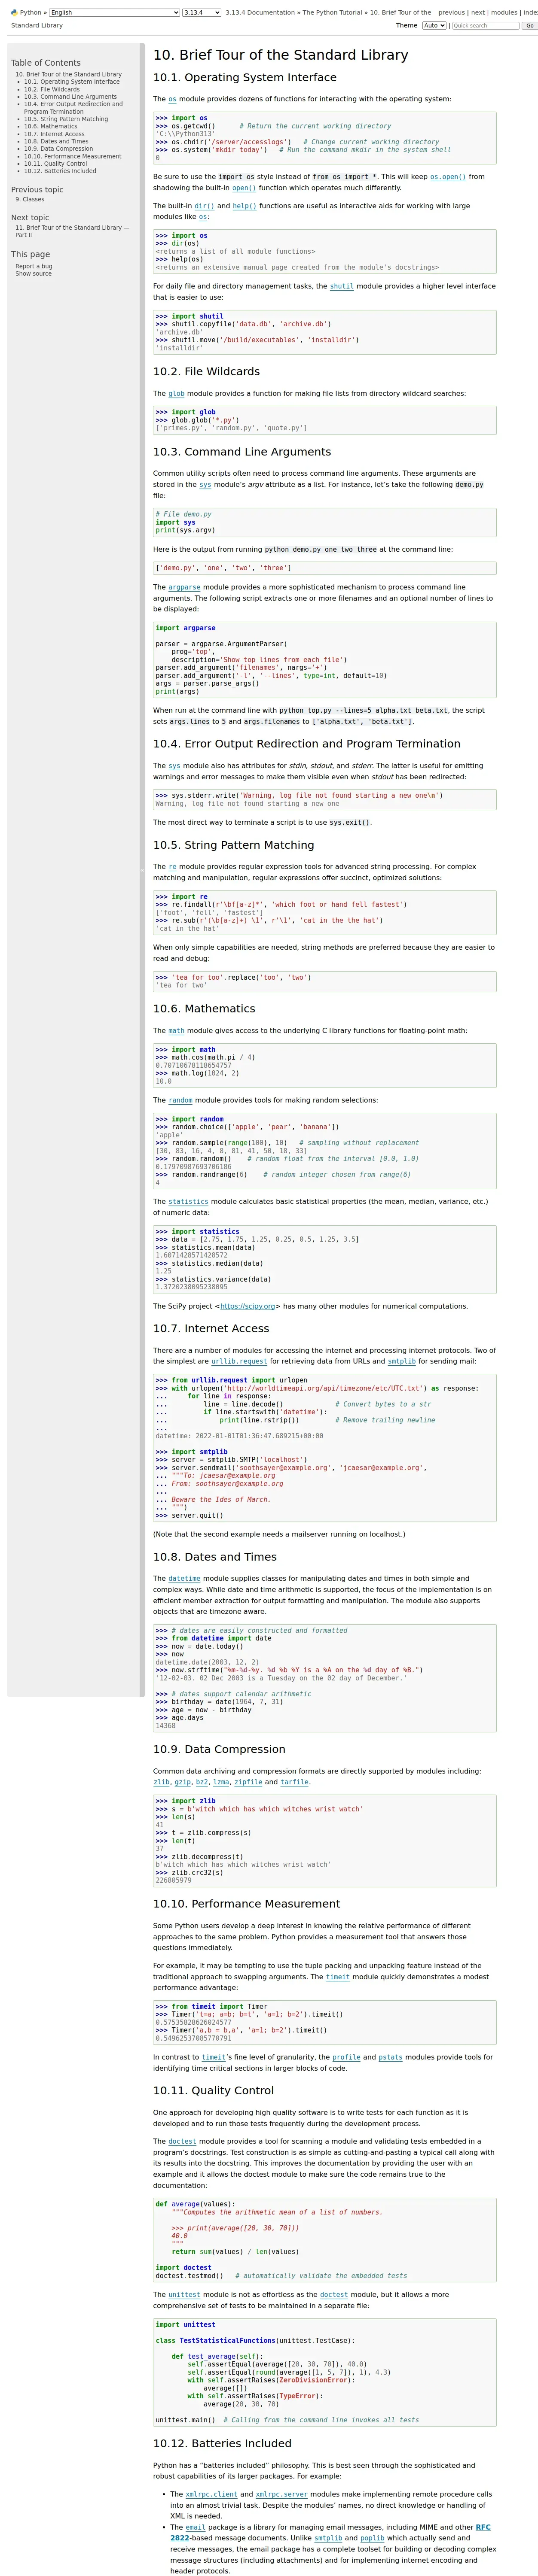Screen dimensions: 538x2576
Task: Go to the next page via header link
Action: [x=478, y=13]
